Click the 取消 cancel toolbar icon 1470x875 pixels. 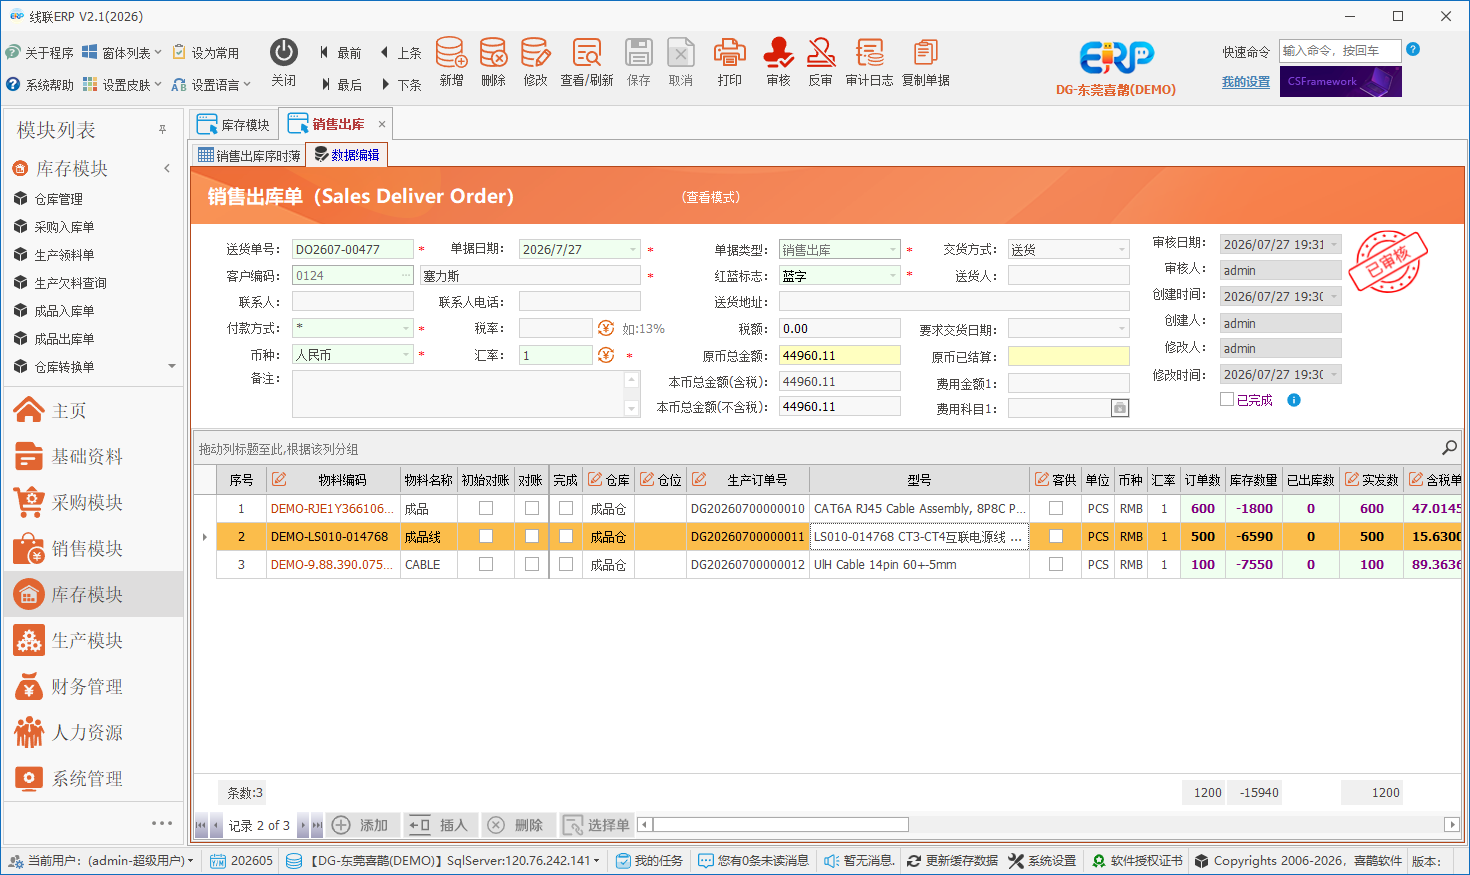681,62
